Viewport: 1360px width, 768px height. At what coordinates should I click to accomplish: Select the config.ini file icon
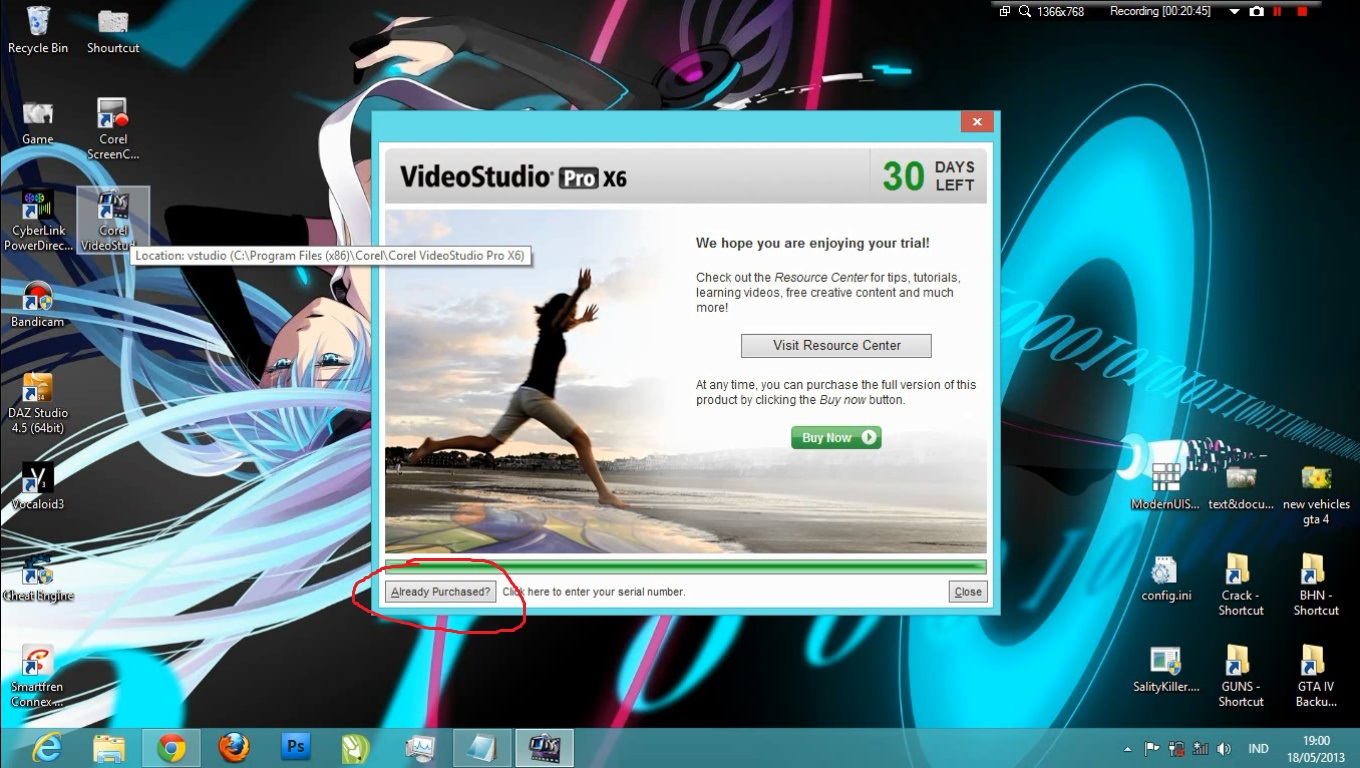(1166, 579)
